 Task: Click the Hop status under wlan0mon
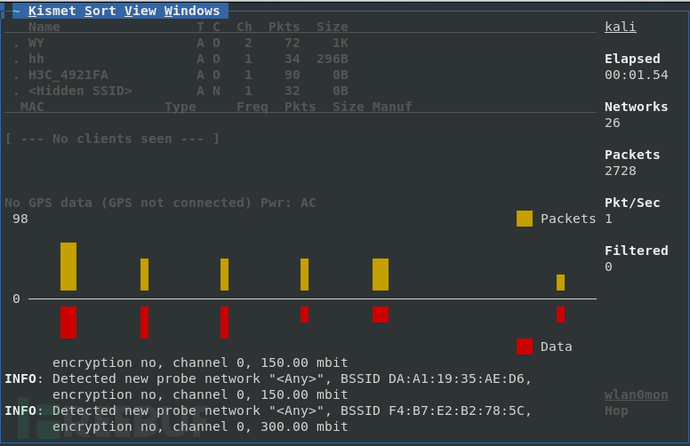pyautogui.click(x=616, y=411)
